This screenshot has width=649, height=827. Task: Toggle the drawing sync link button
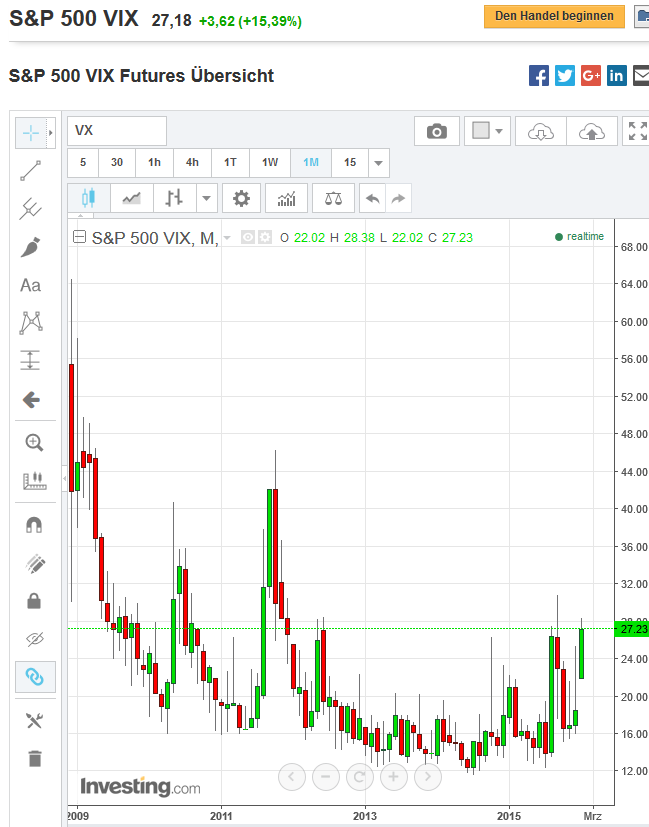click(35, 677)
